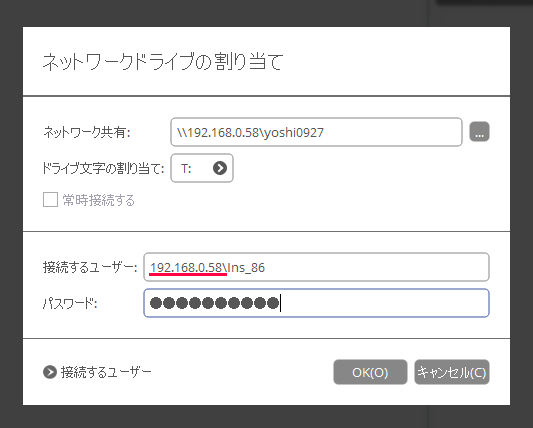Click the ネットワーク共有: field label
533x428 pixels.
pos(87,132)
